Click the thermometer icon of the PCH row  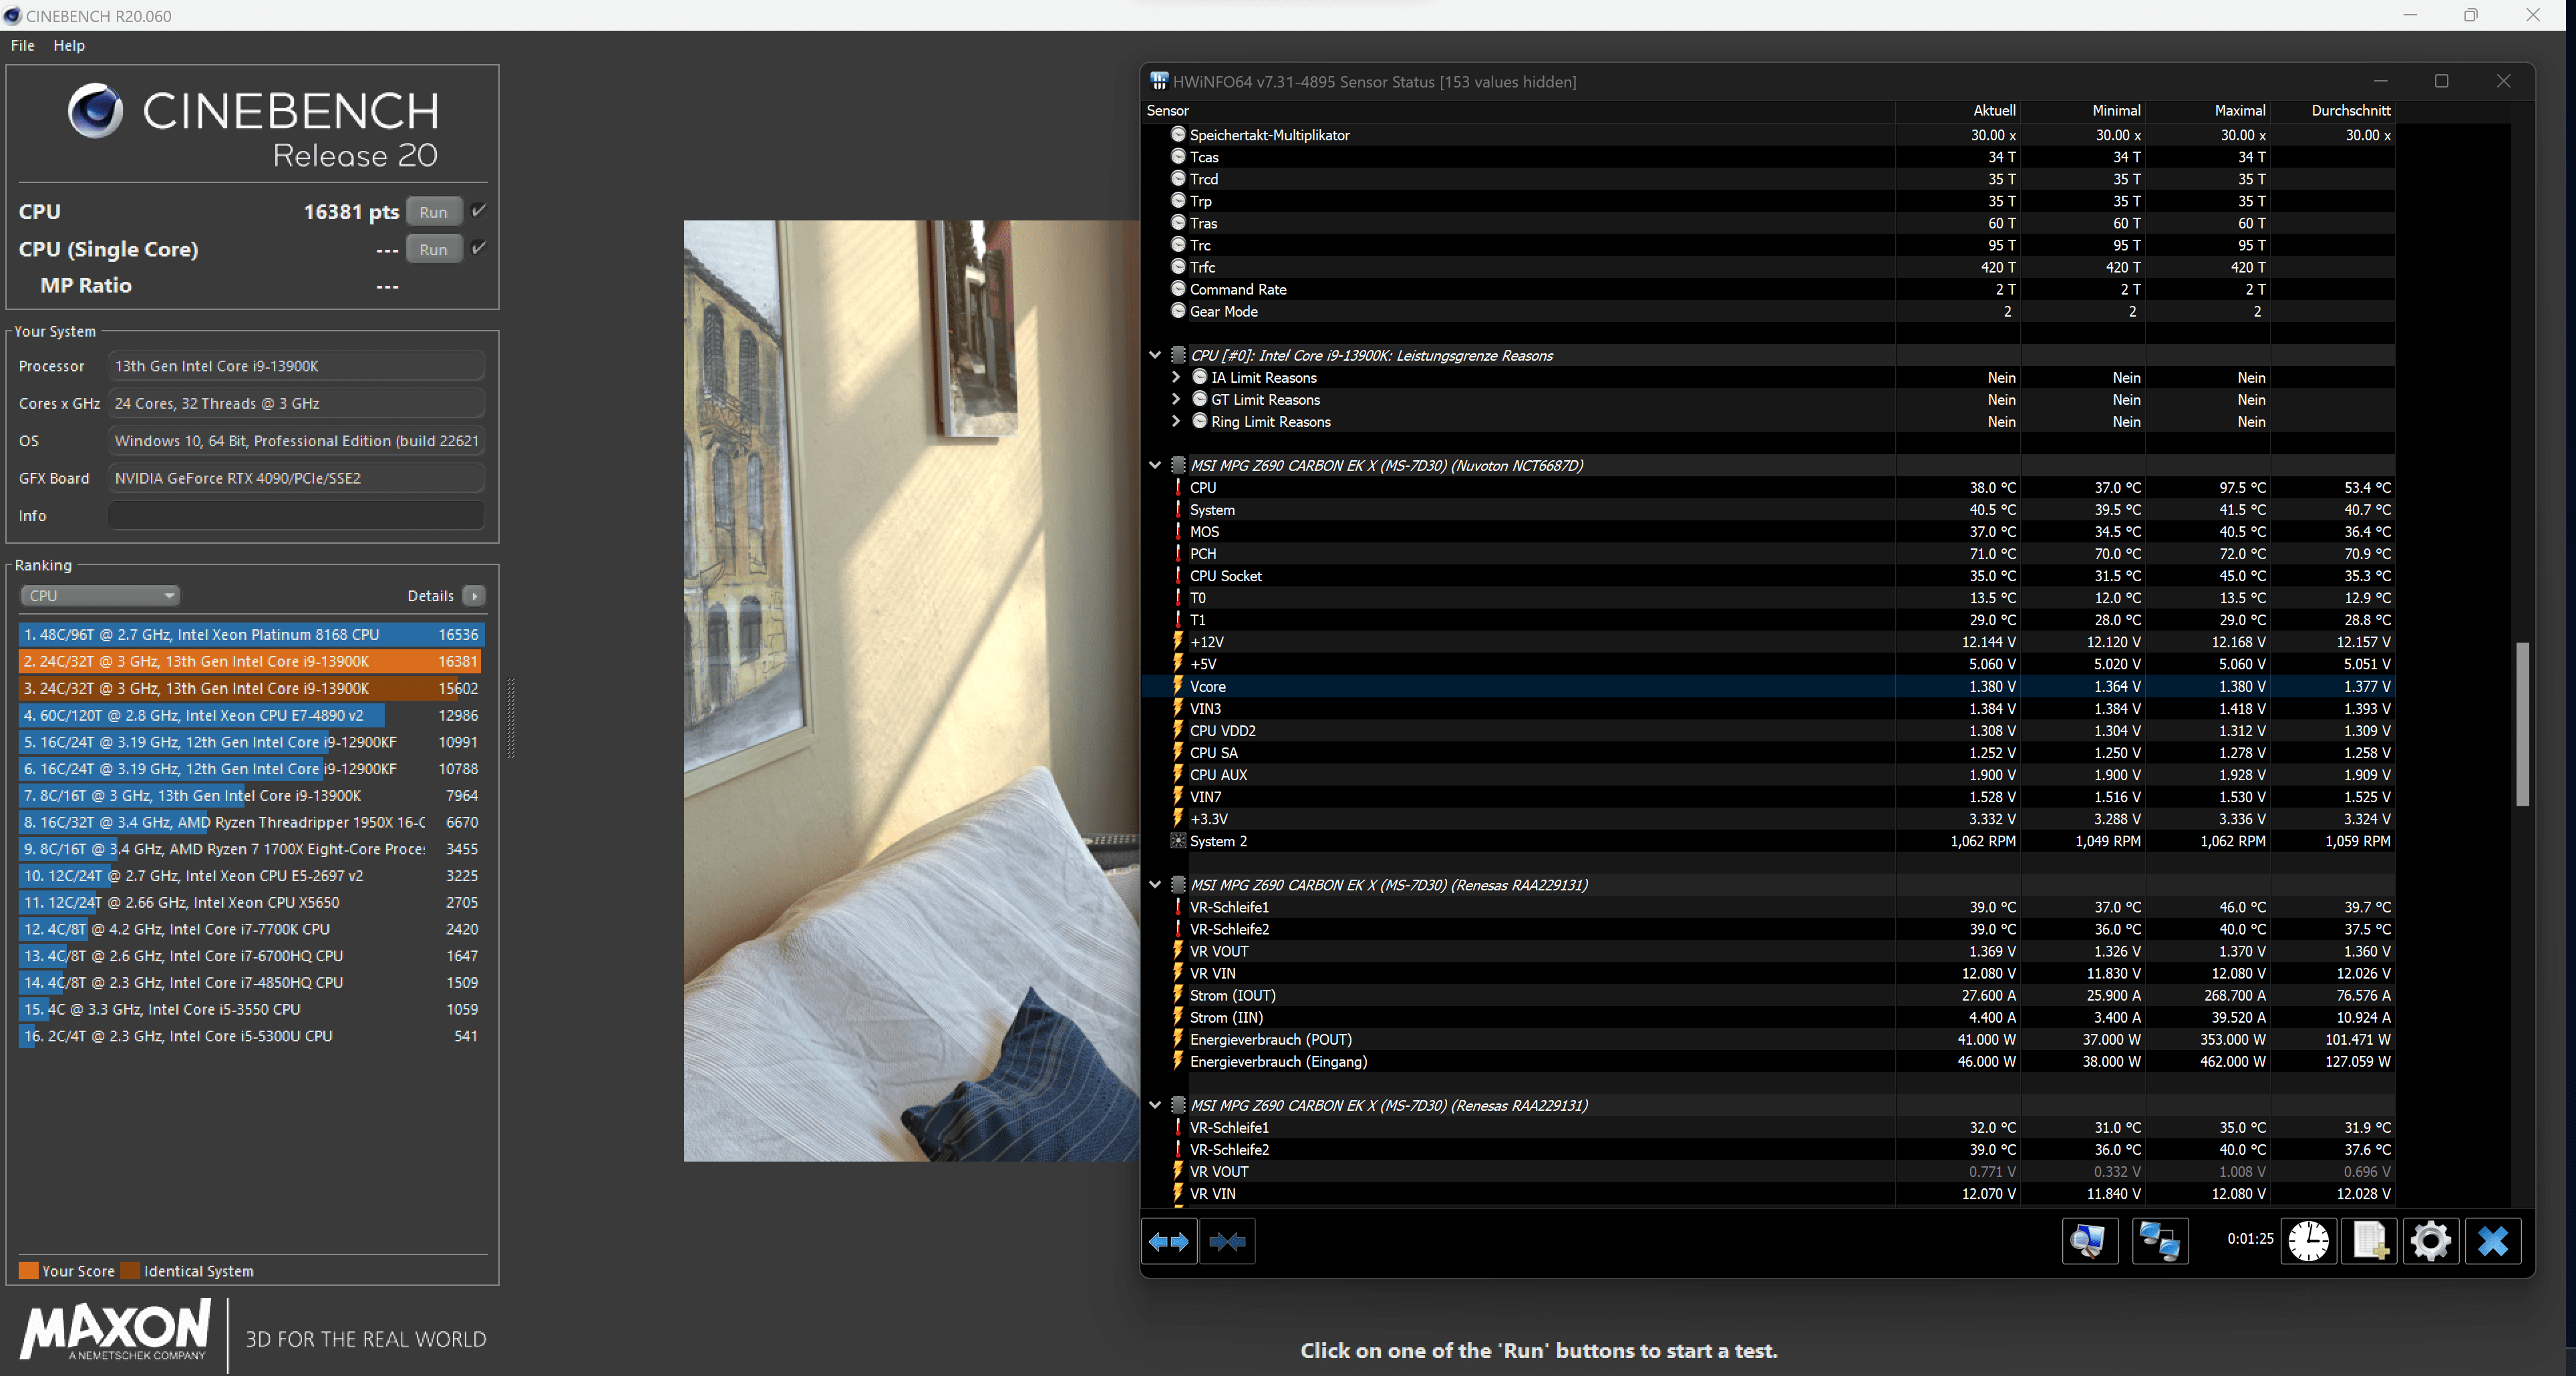click(1178, 553)
